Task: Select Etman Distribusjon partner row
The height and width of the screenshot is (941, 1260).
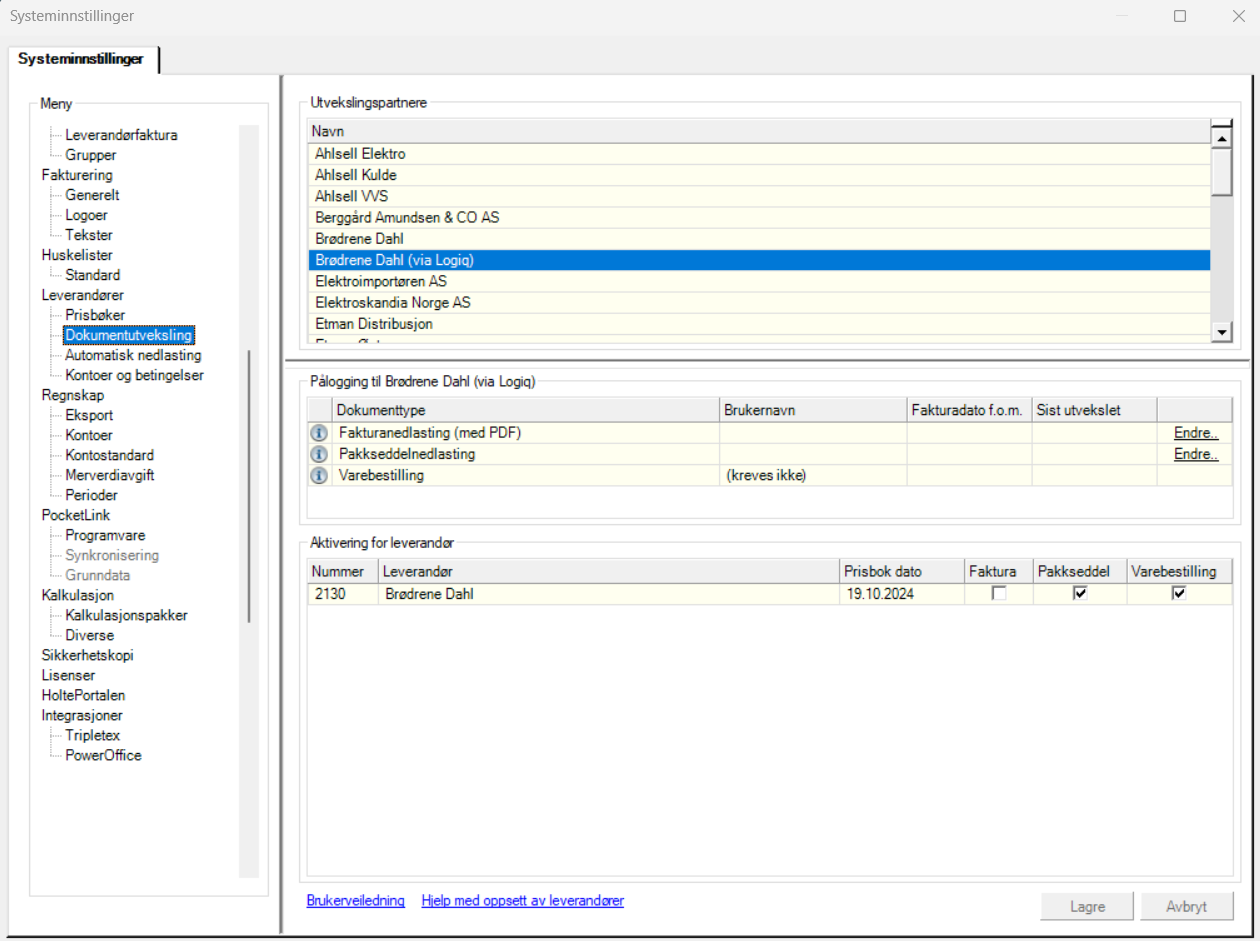Action: click(759, 324)
